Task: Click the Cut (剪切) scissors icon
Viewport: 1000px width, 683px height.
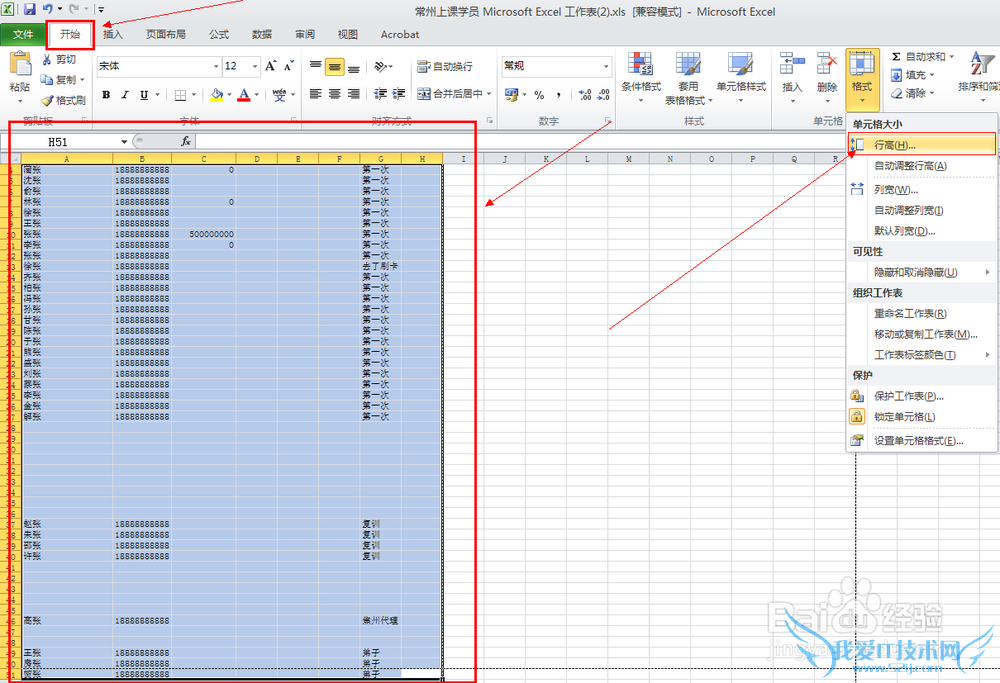Action: [x=47, y=60]
